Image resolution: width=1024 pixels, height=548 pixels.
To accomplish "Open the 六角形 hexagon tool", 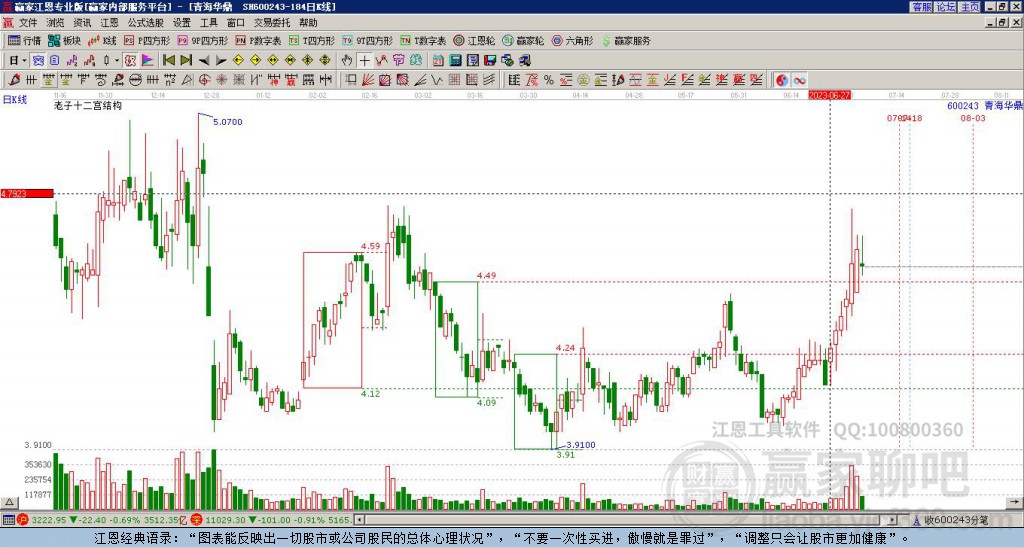I will pos(573,40).
